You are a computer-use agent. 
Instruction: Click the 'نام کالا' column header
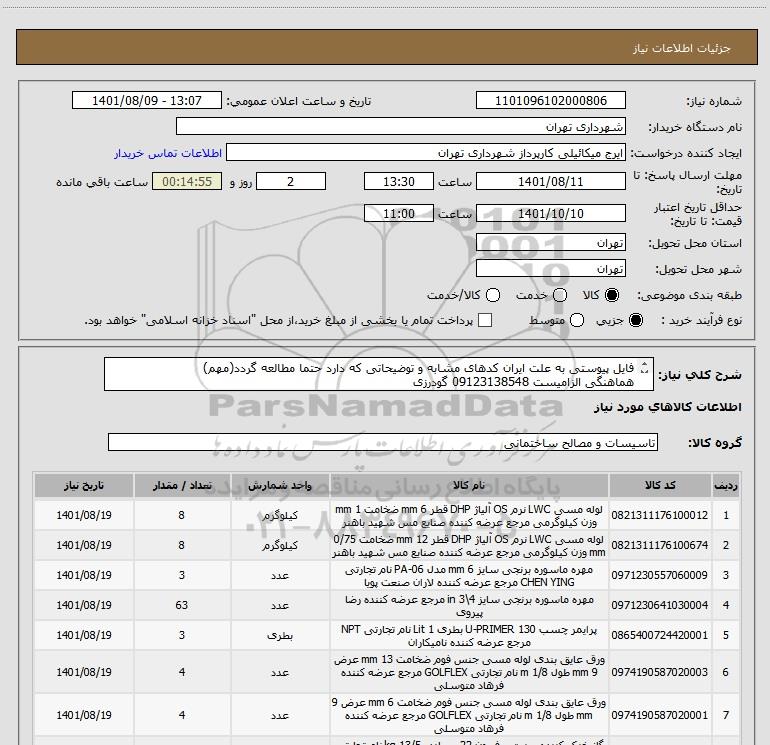pyautogui.click(x=468, y=485)
